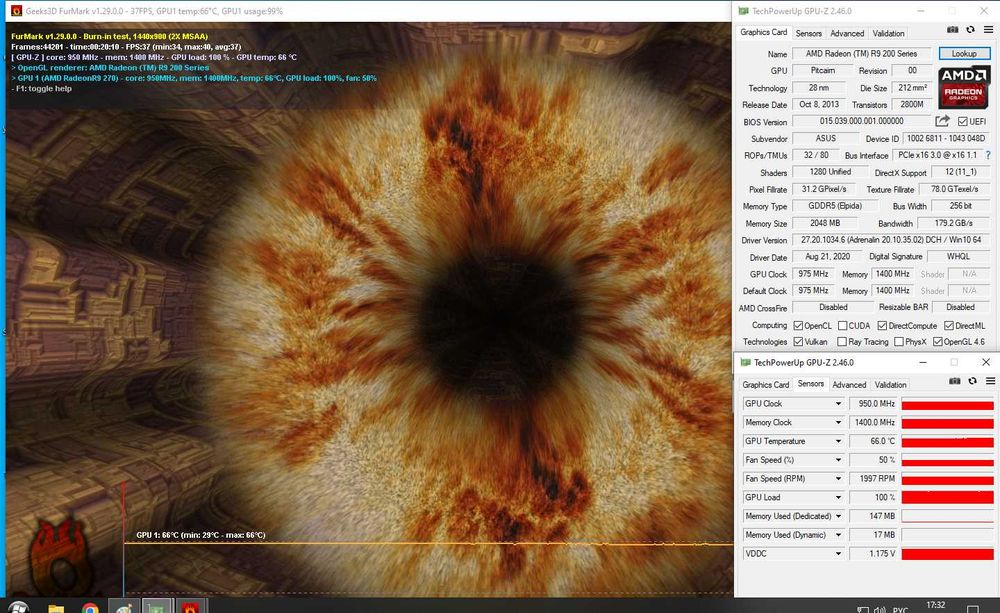Click upper GPU-Z window title bar icon
1000x613 pixels.
743,11
